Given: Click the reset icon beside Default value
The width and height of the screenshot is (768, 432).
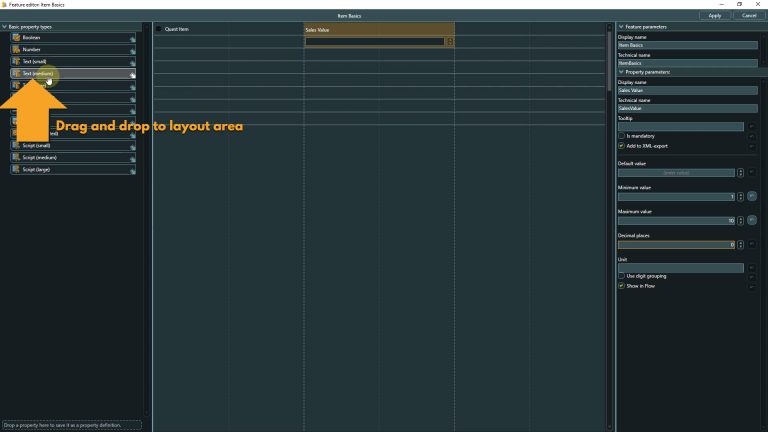Looking at the screenshot, I should tap(751, 172).
